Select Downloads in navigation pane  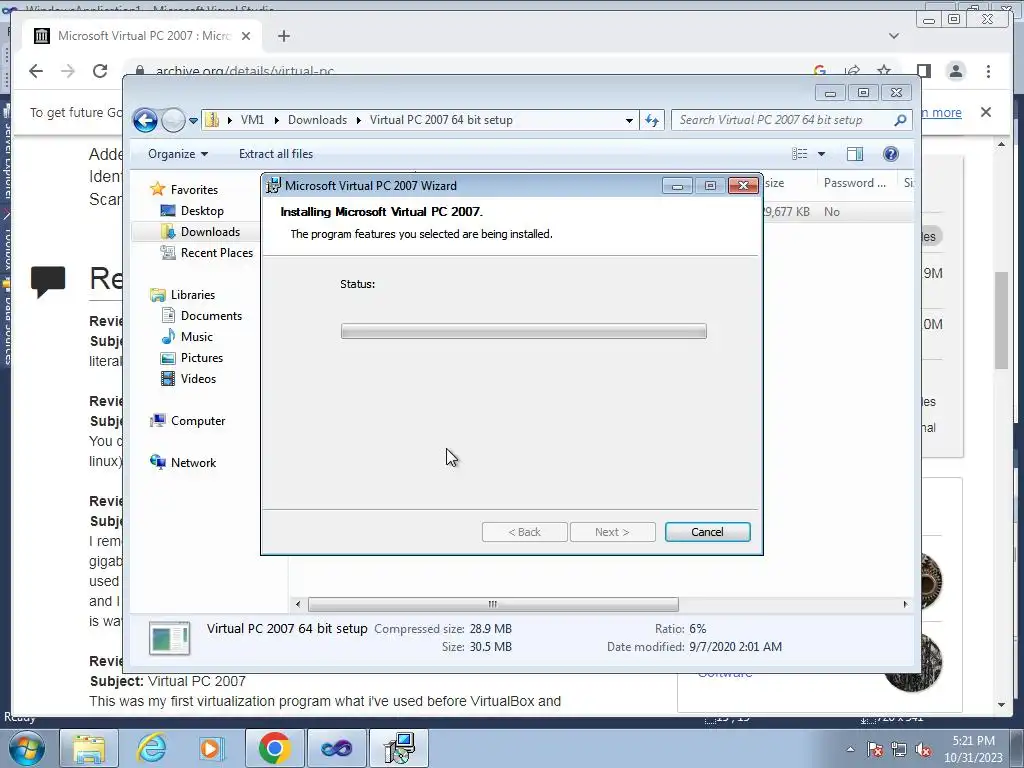pyautogui.click(x=210, y=232)
